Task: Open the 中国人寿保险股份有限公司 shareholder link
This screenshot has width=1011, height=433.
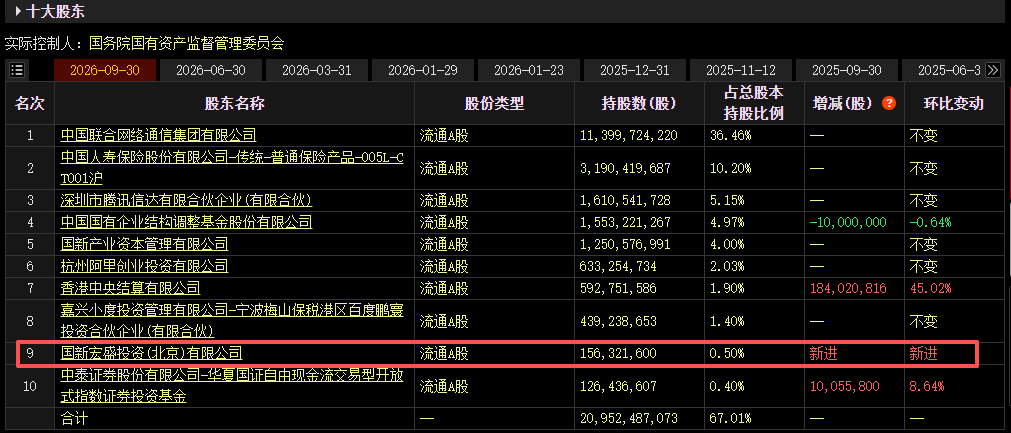Action: click(232, 167)
